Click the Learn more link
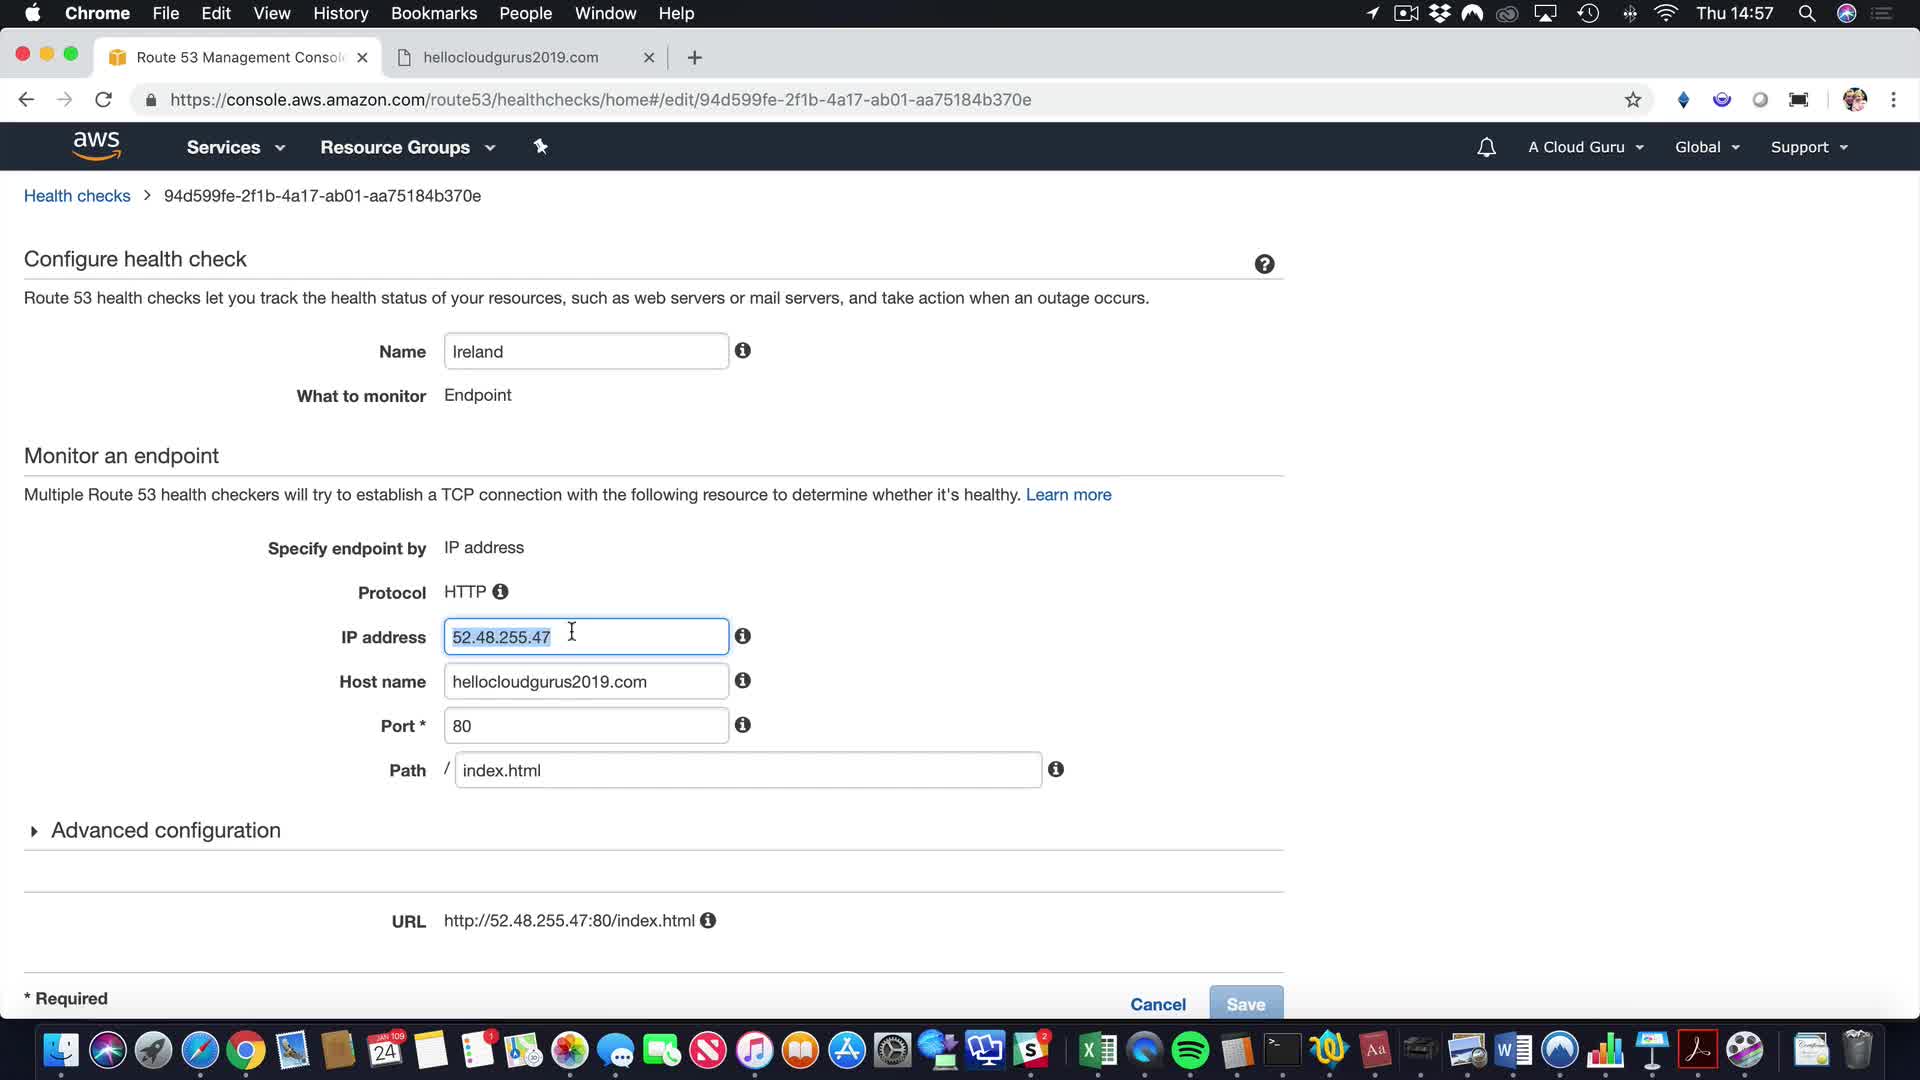Image resolution: width=1920 pixels, height=1080 pixels. click(x=1068, y=495)
